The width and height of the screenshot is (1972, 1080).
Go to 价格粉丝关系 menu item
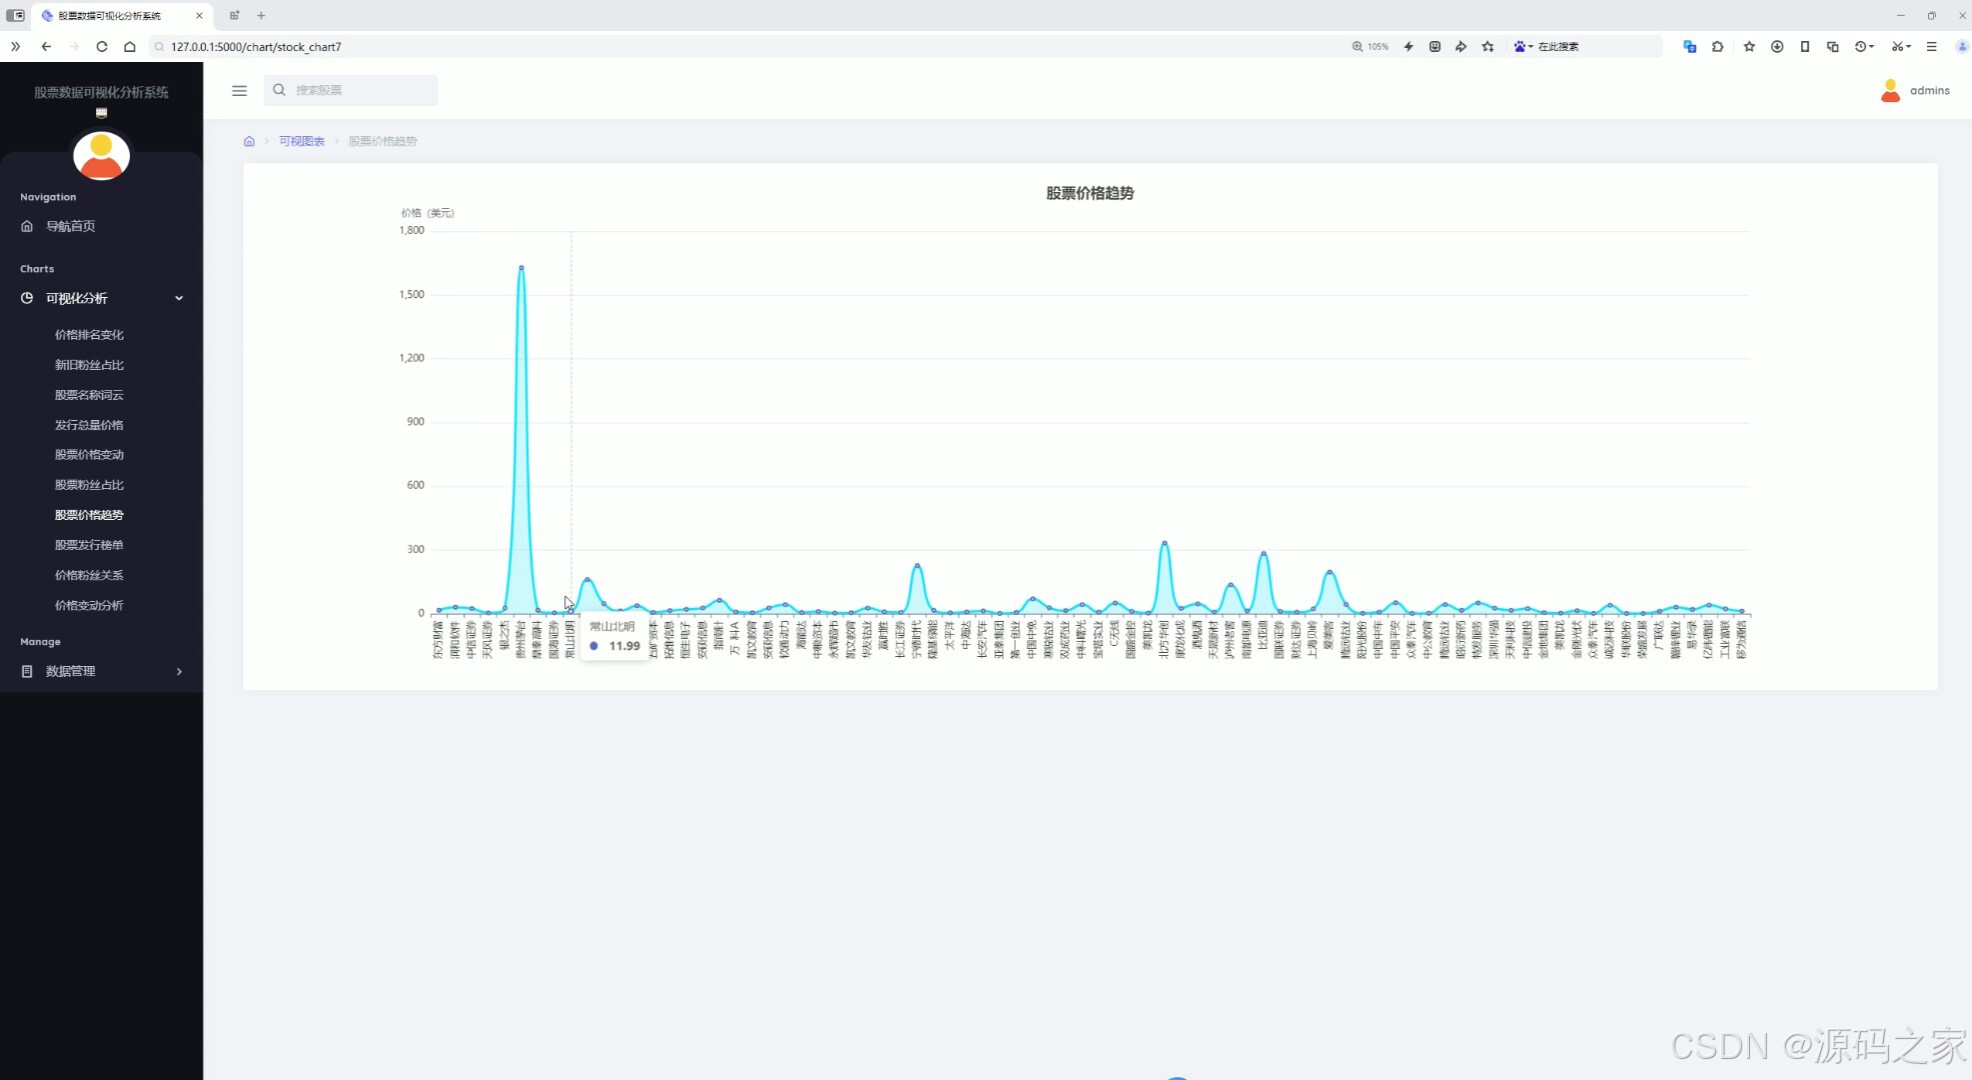pos(89,575)
